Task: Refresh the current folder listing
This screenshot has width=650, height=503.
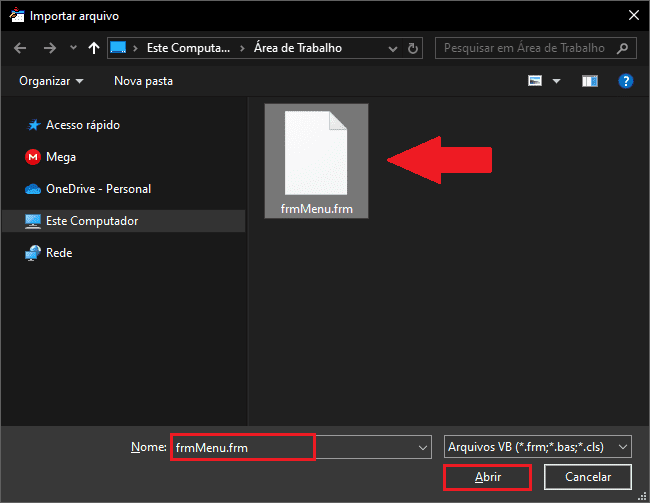Action: 417,47
